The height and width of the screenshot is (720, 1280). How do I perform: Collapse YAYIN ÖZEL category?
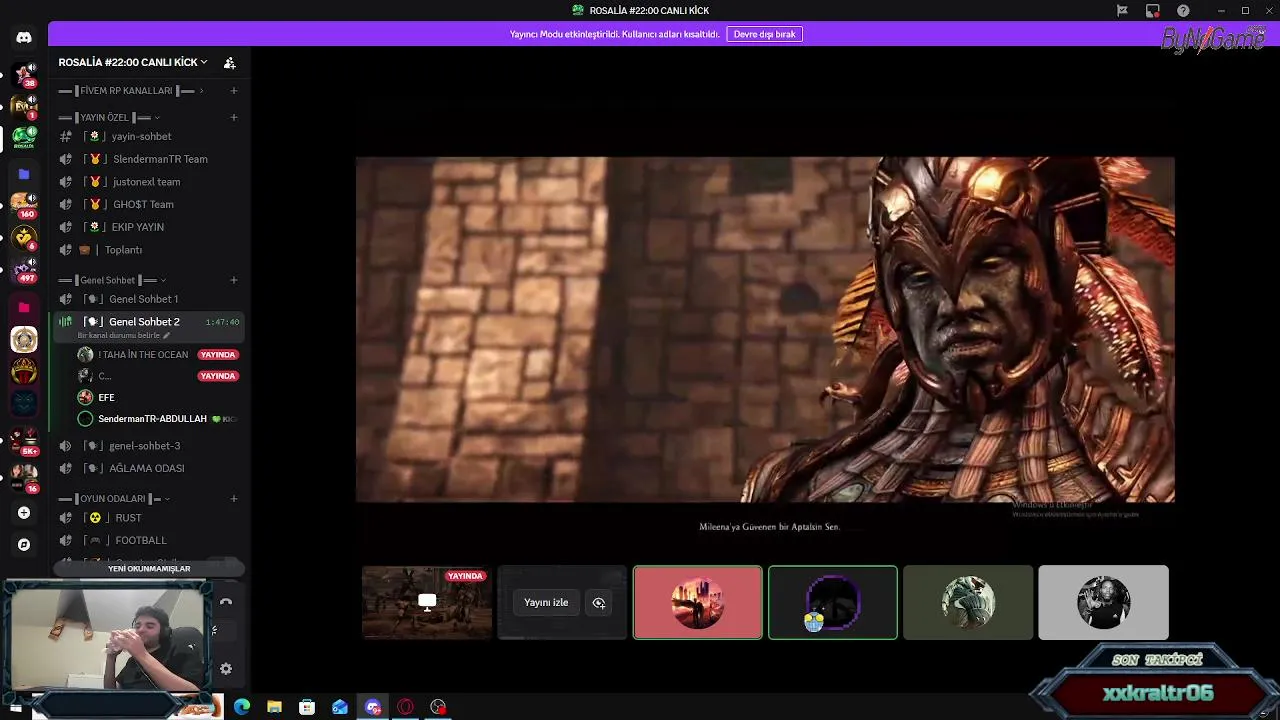tap(110, 117)
